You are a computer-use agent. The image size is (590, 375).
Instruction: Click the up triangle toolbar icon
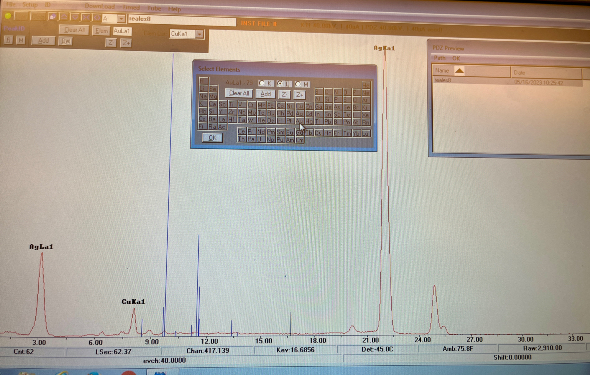(x=64, y=17)
